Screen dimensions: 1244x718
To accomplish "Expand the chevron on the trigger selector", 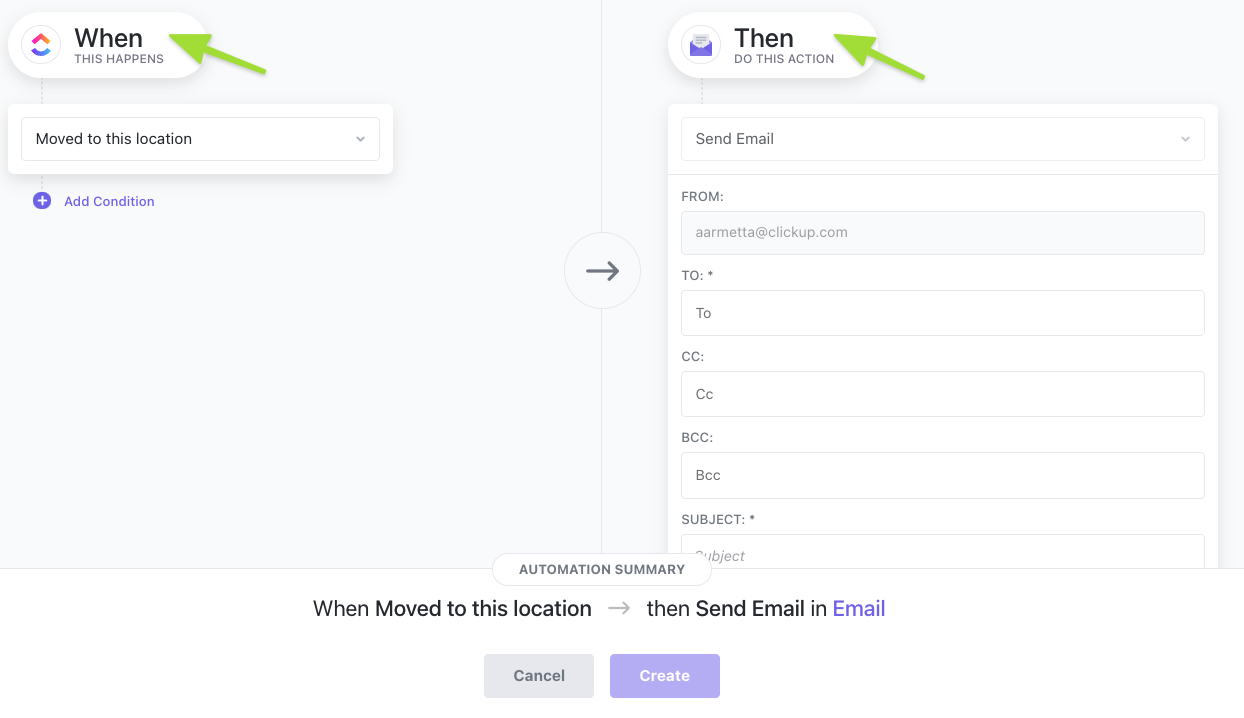I will 361,140.
